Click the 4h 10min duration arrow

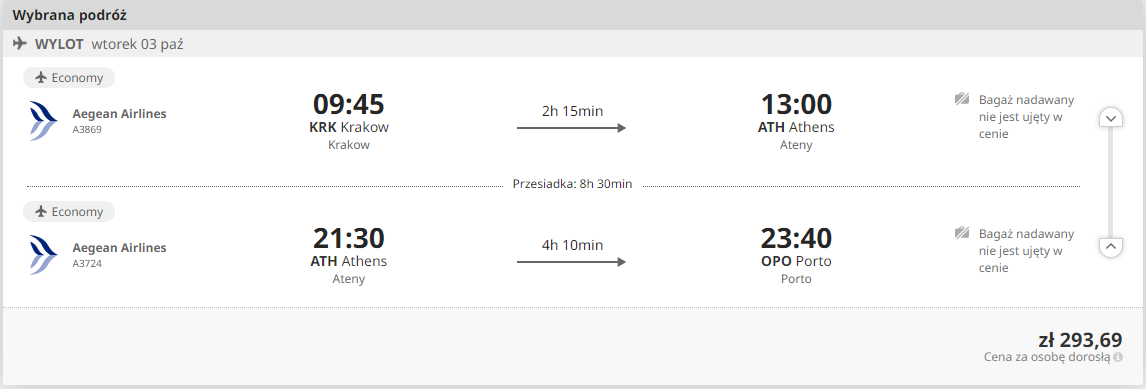[572, 262]
